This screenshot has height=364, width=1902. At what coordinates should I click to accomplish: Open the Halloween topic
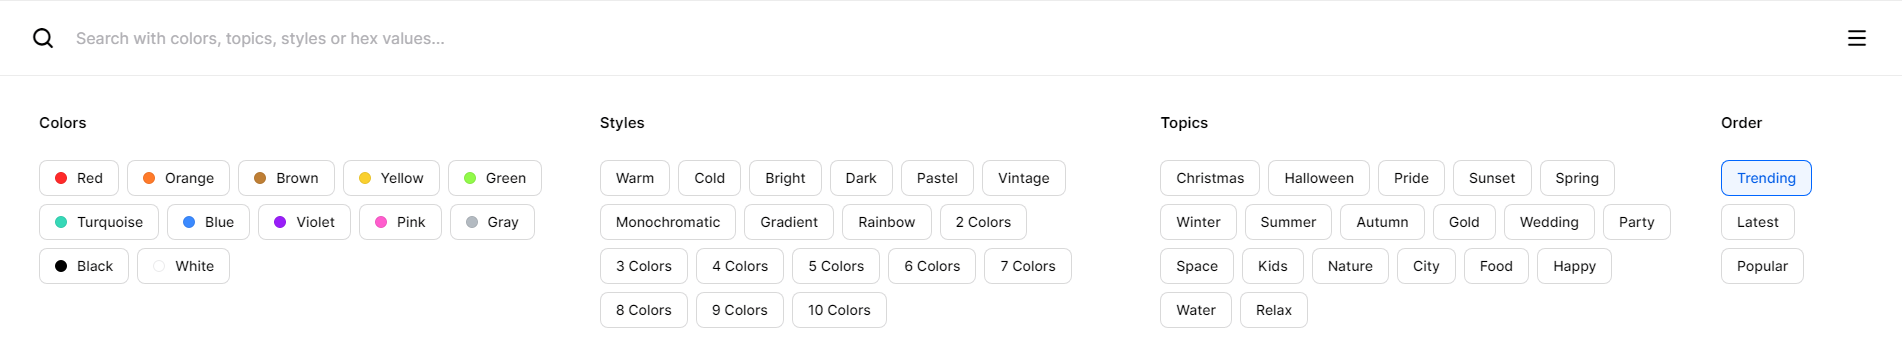[x=1319, y=178]
